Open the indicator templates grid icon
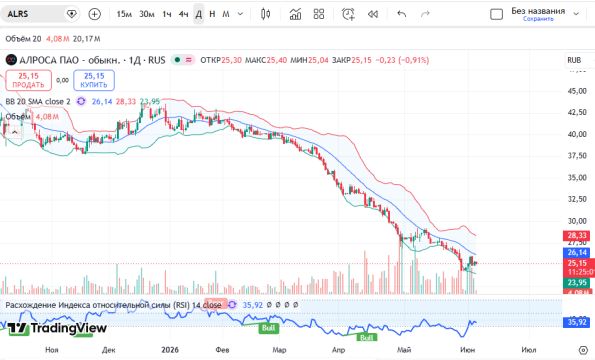The image size is (595, 360). tap(319, 14)
